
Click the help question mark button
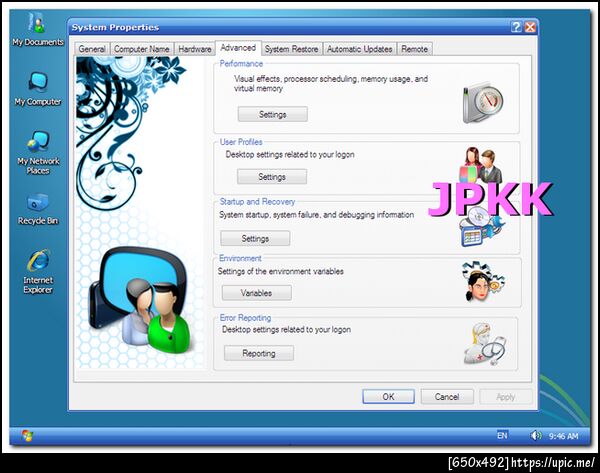click(516, 27)
